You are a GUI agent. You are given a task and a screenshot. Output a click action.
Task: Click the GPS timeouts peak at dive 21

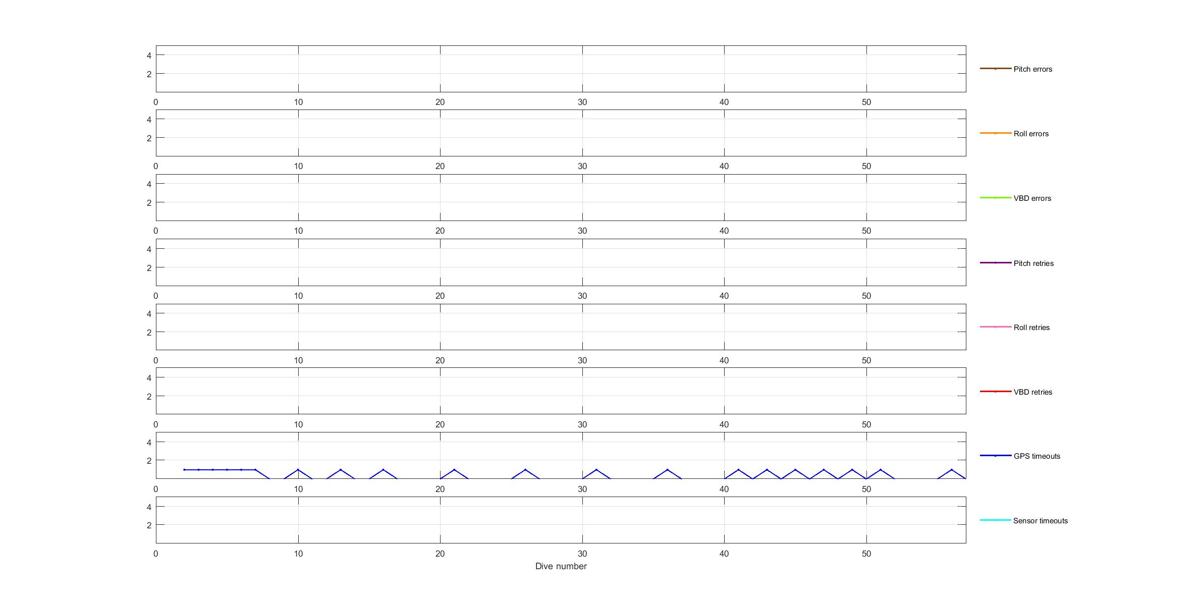[454, 469]
